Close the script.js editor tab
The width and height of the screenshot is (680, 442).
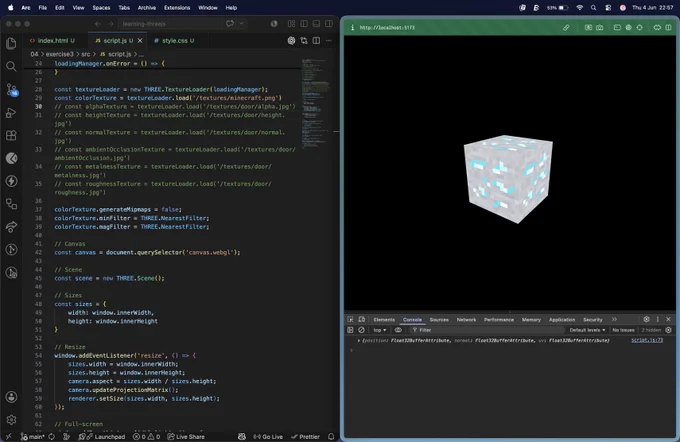pyautogui.click(x=140, y=40)
